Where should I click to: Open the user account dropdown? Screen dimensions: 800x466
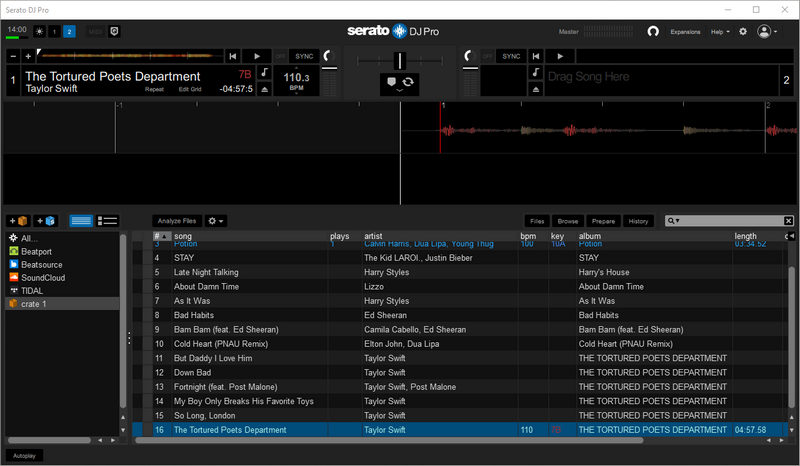(x=767, y=32)
